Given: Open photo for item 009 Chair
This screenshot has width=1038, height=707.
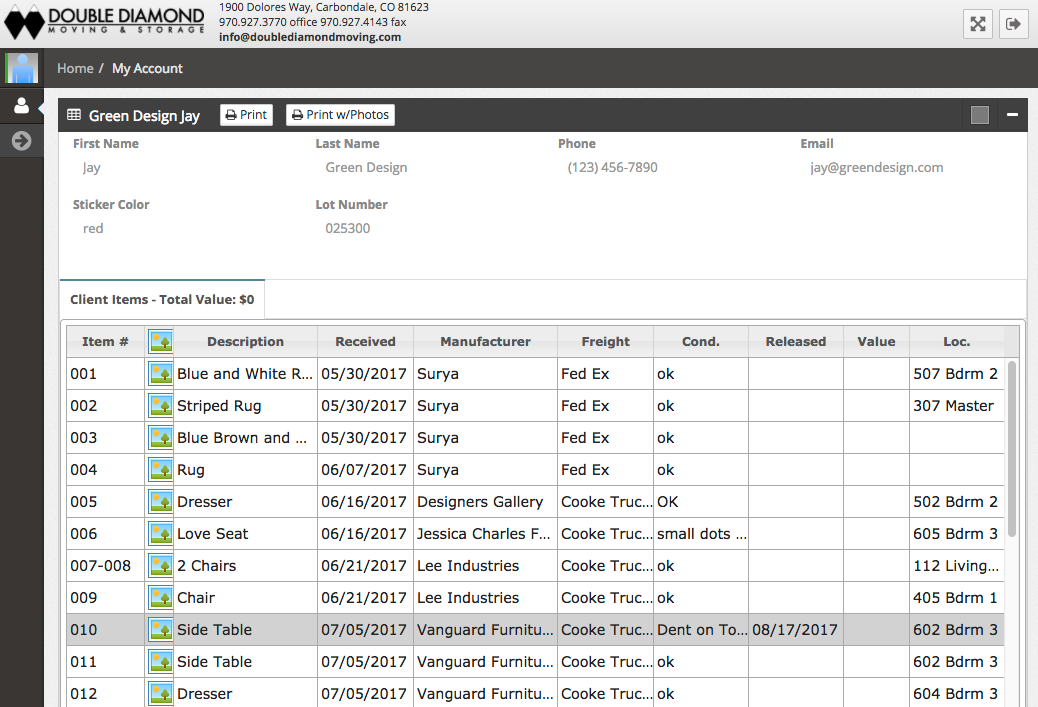Looking at the screenshot, I should [160, 598].
